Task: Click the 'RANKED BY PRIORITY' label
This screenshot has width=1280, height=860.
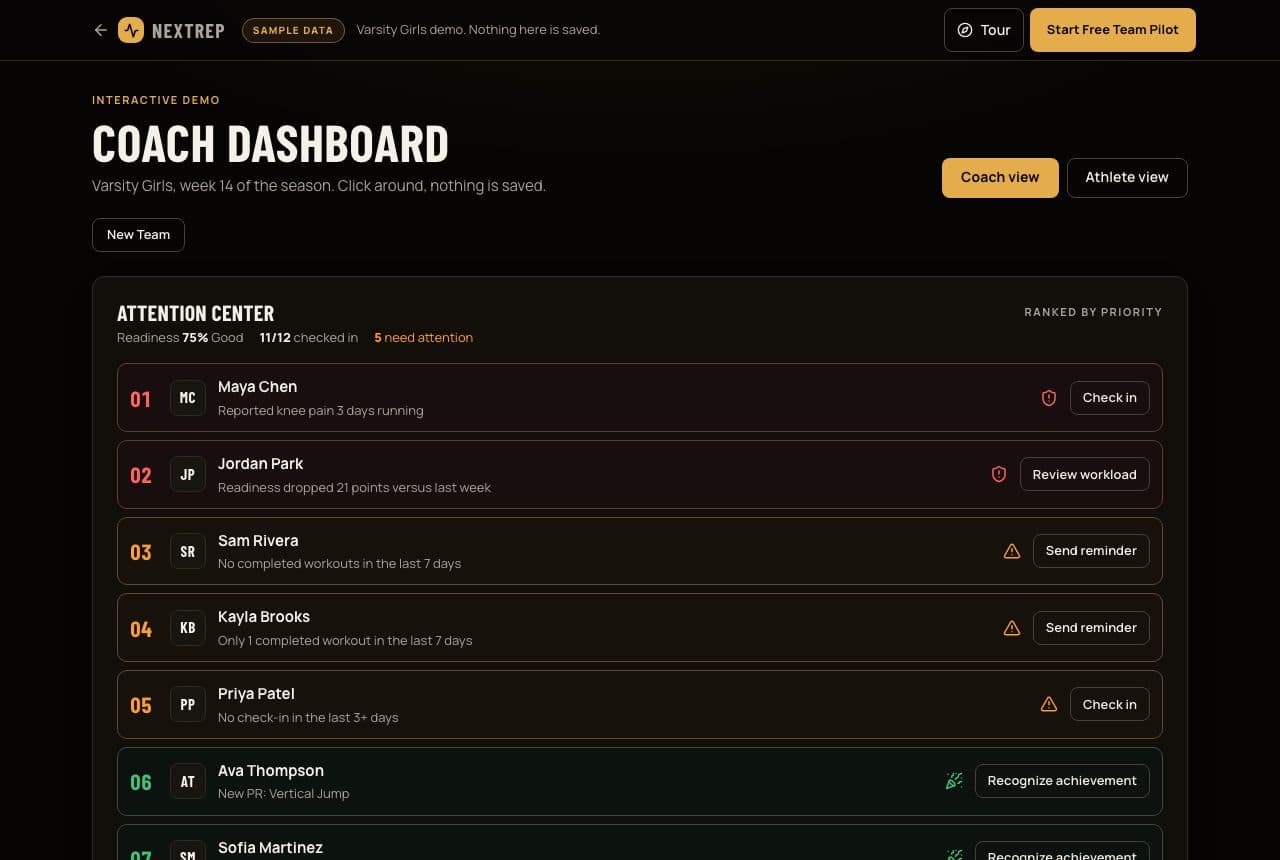Action: (1093, 312)
